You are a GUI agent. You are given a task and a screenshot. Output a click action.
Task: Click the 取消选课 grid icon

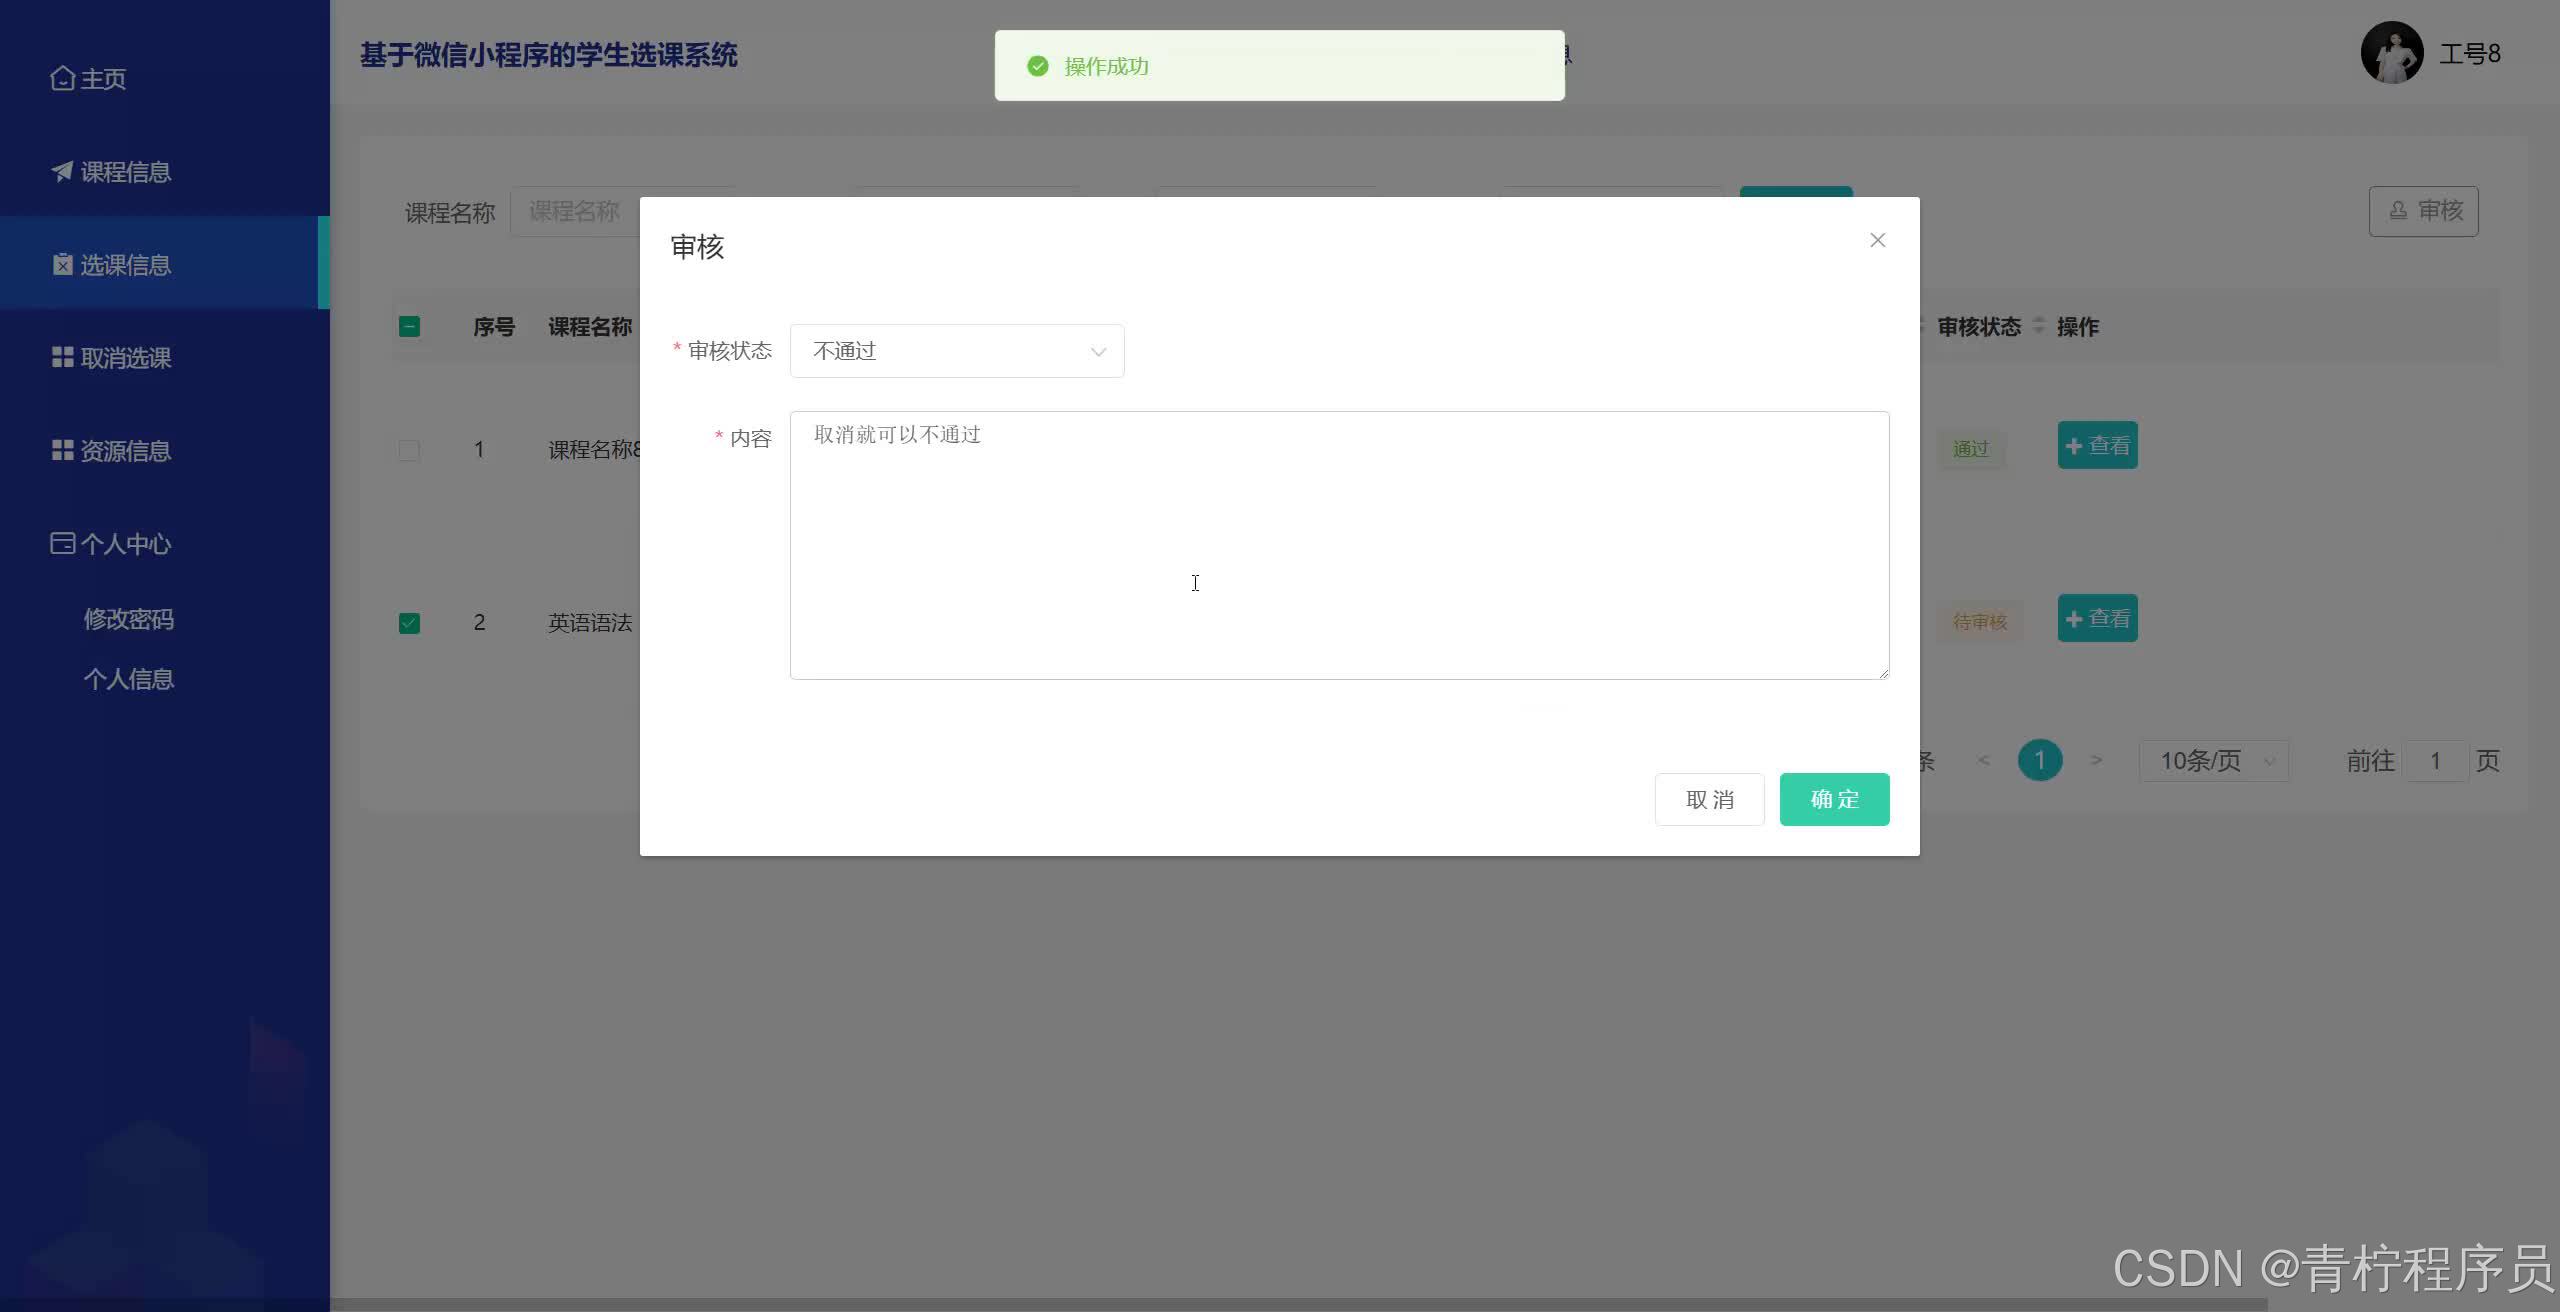click(62, 357)
